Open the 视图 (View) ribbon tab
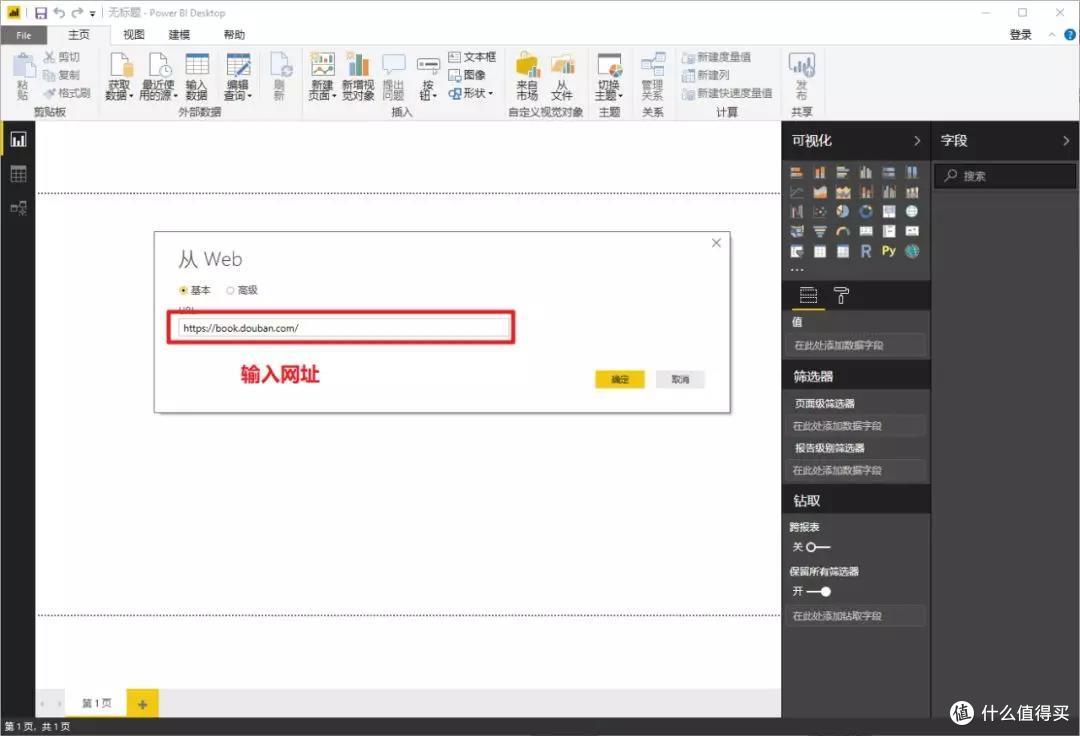The width and height of the screenshot is (1080, 736). 134,35
